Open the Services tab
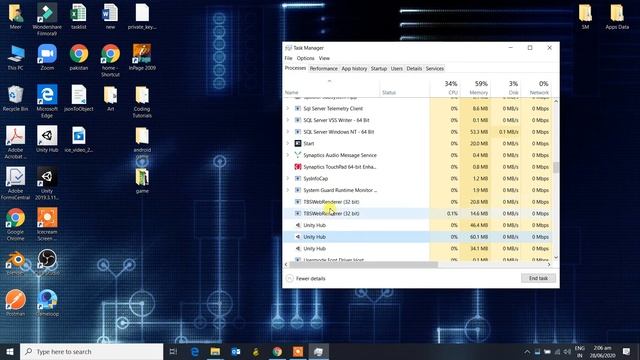 coord(434,69)
